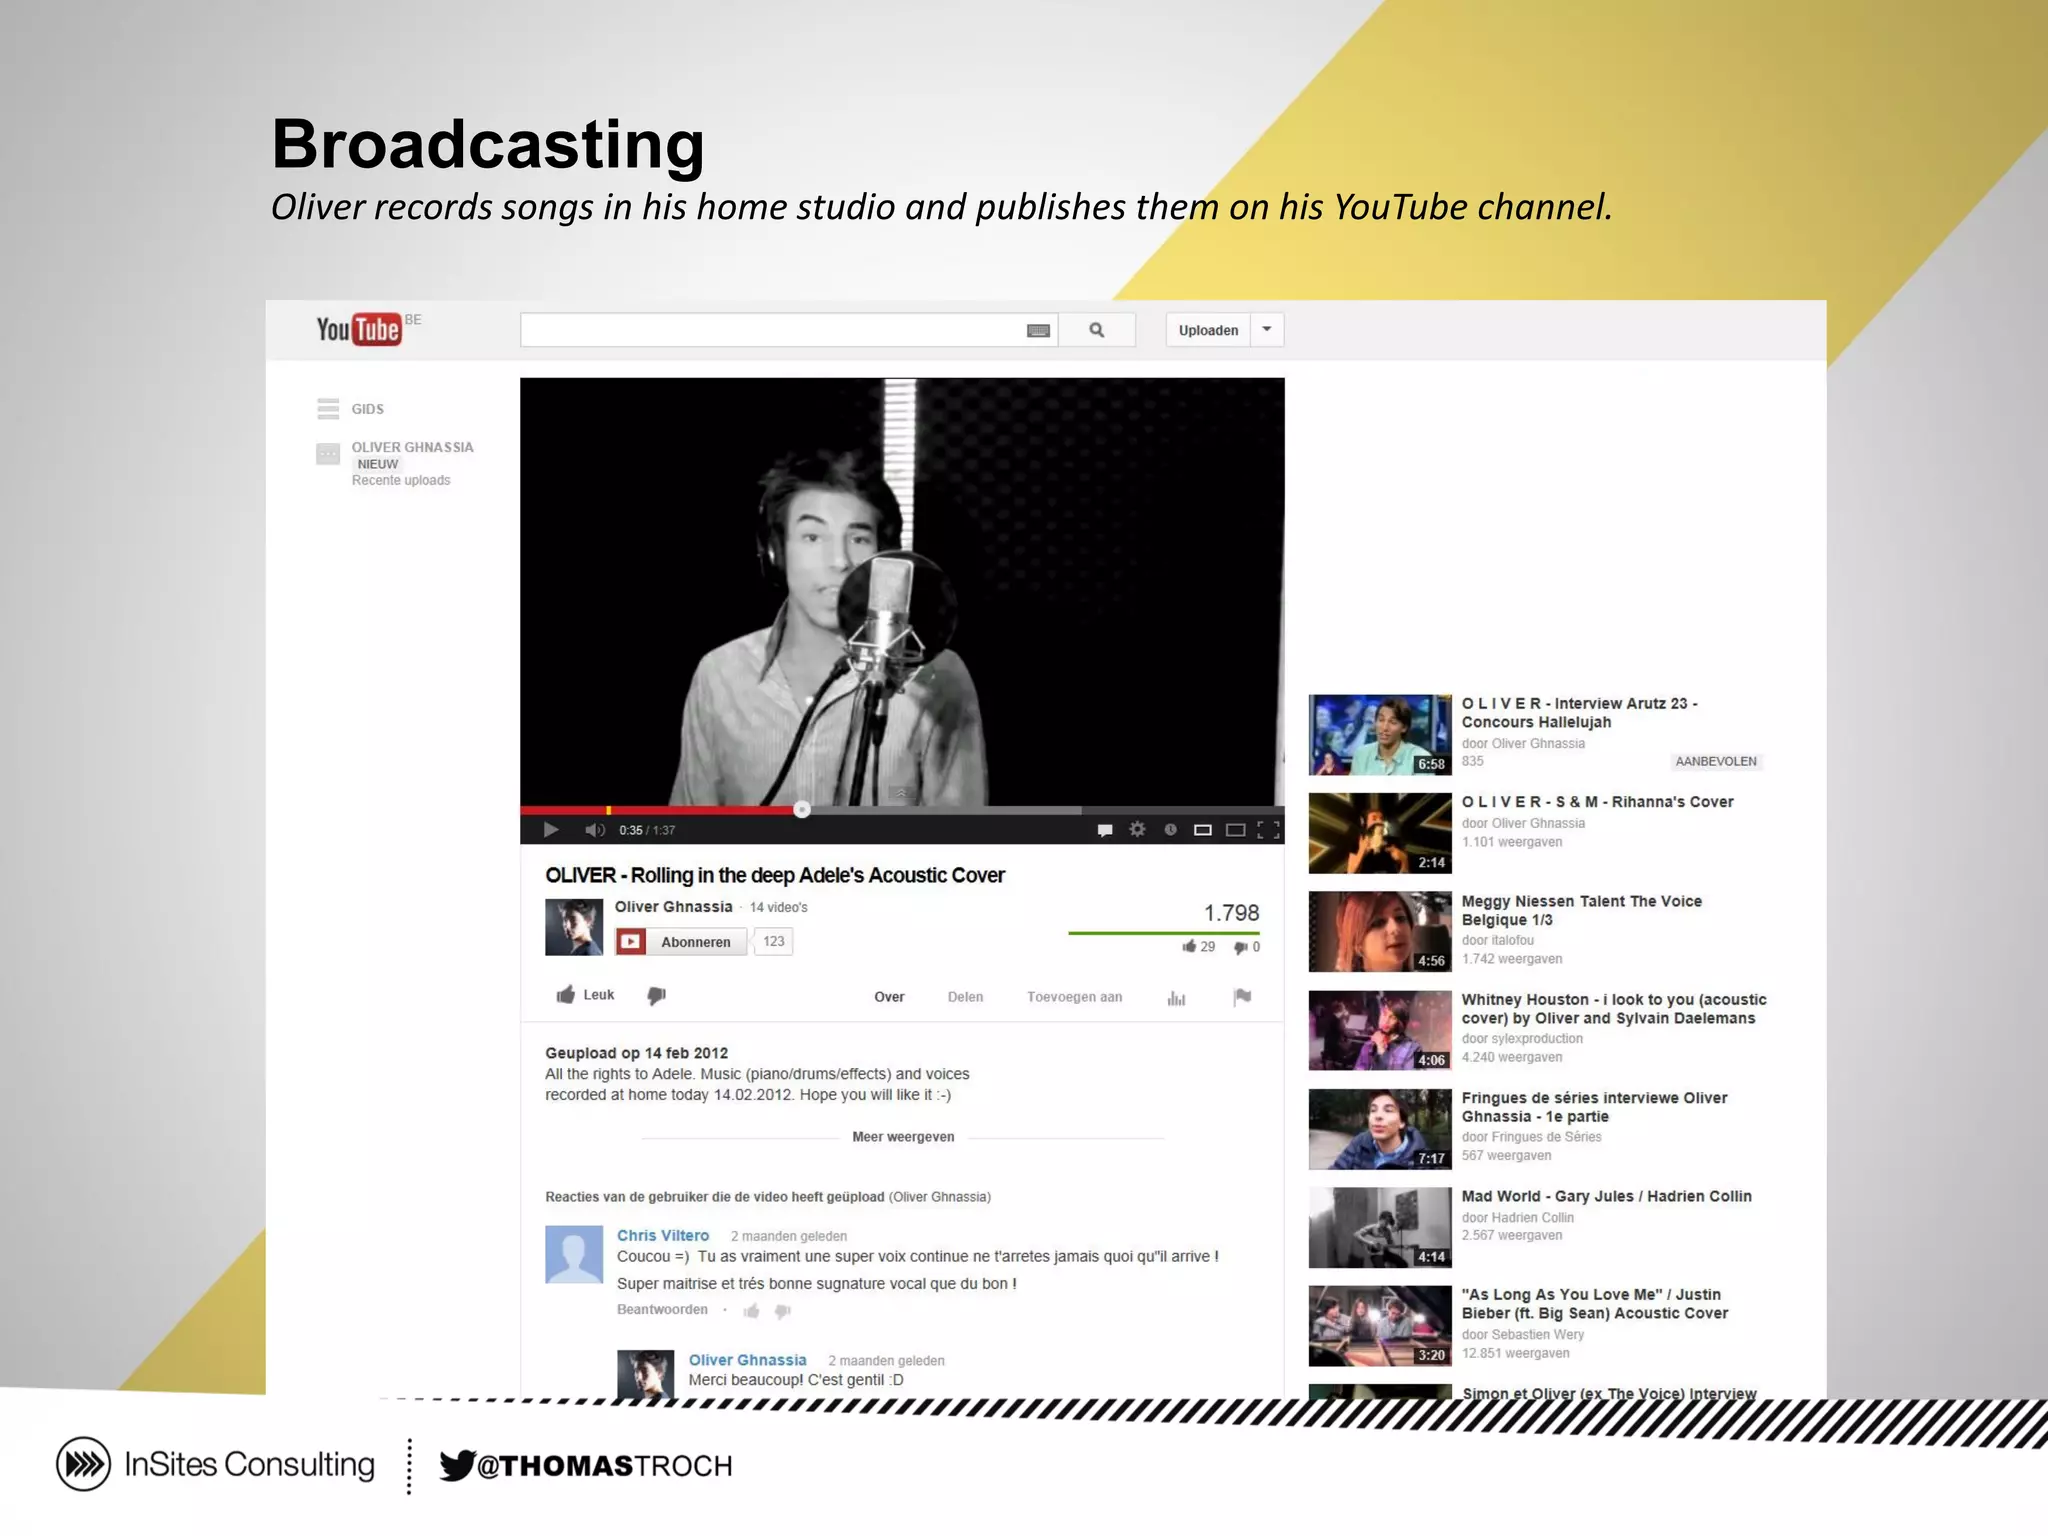Open Whitney Houston i look to you video

1614,1009
